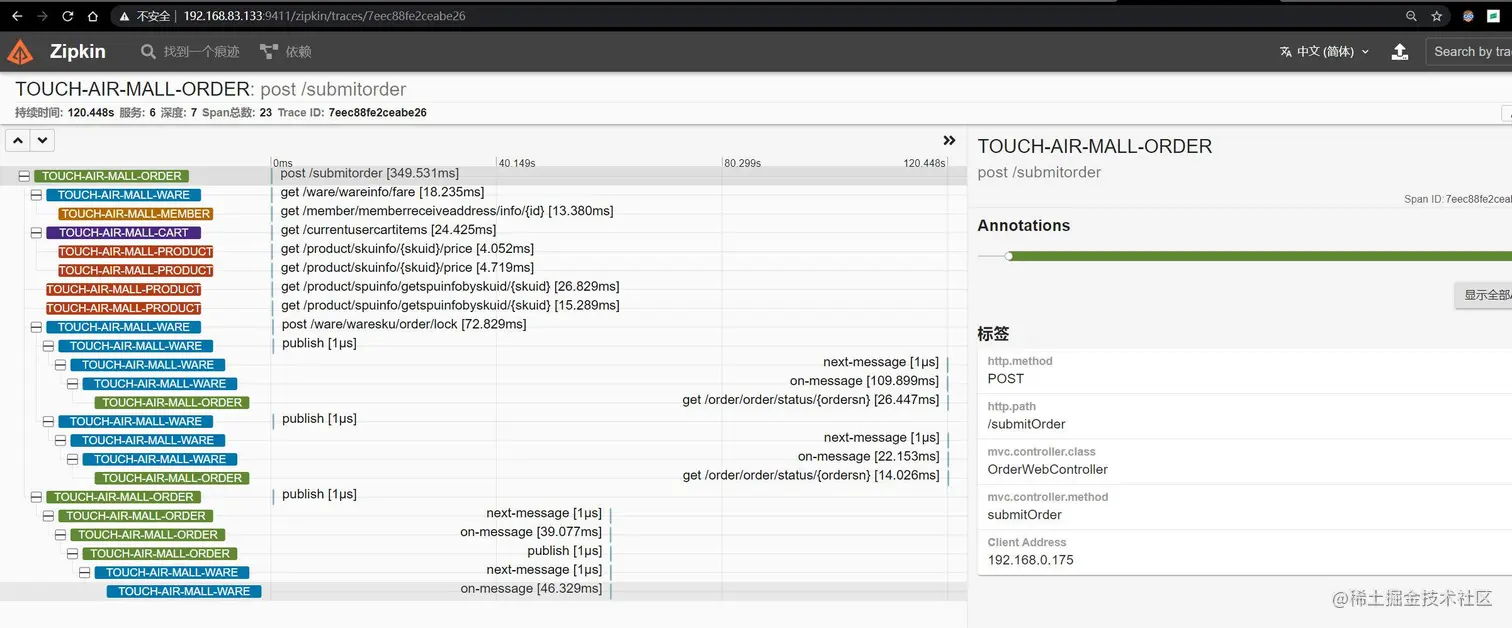Collapse the root post /submitorder span tree

[x=24, y=176]
